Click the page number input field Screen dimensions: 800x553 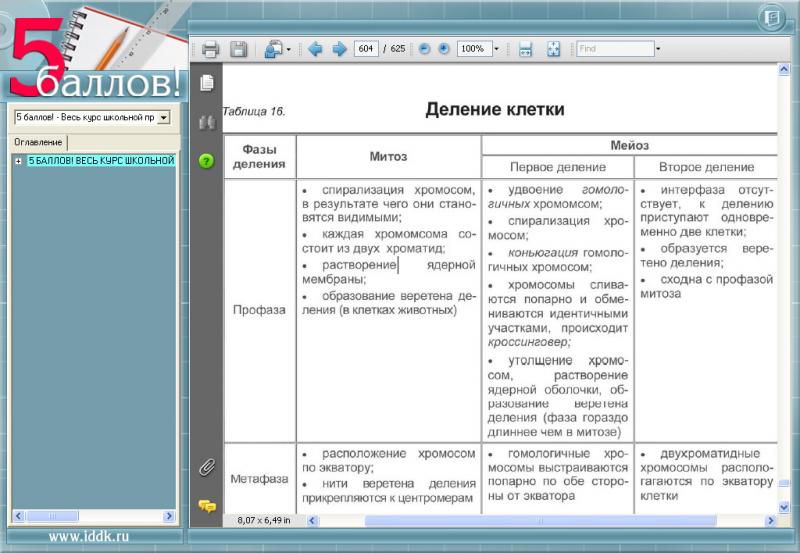tap(365, 49)
